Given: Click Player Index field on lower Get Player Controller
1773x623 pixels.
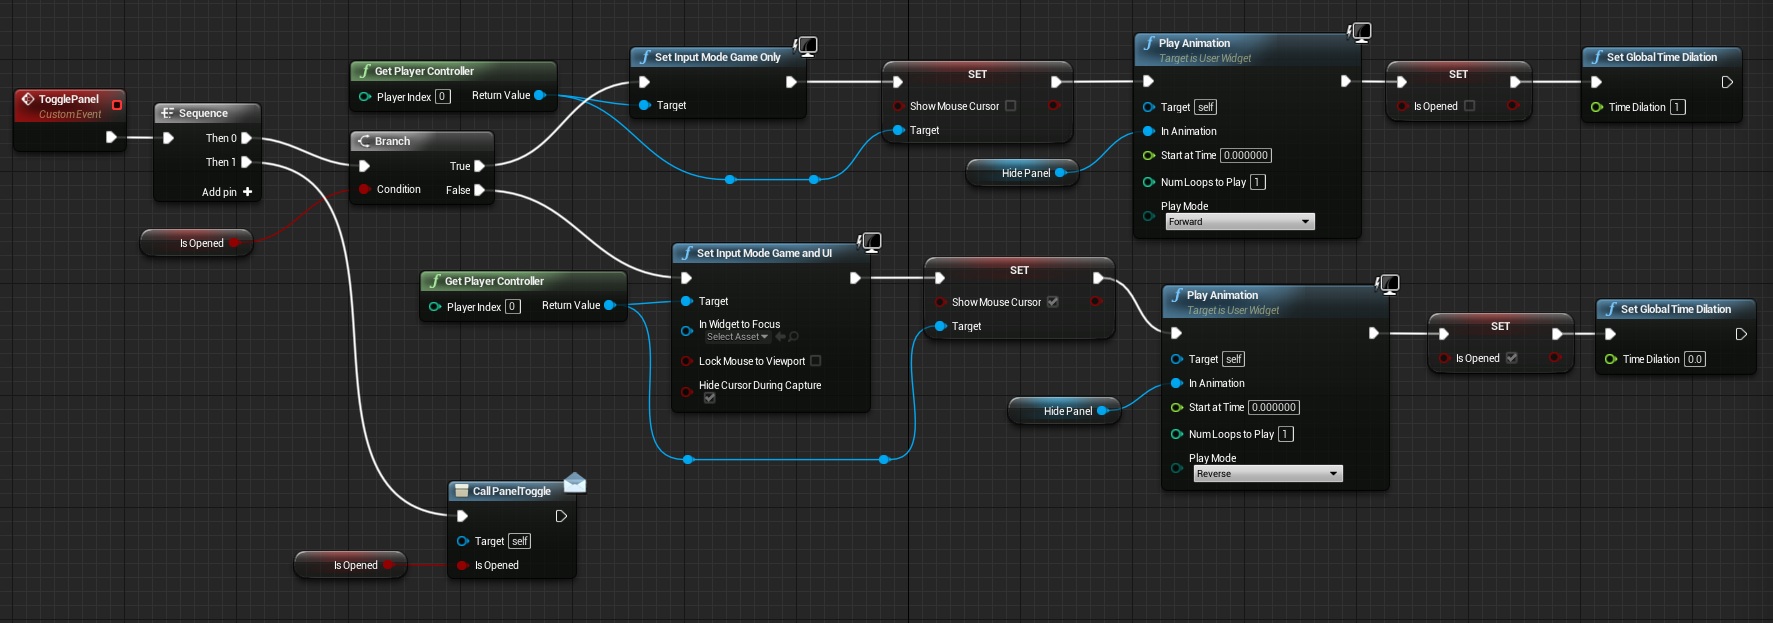Looking at the screenshot, I should [x=513, y=307].
